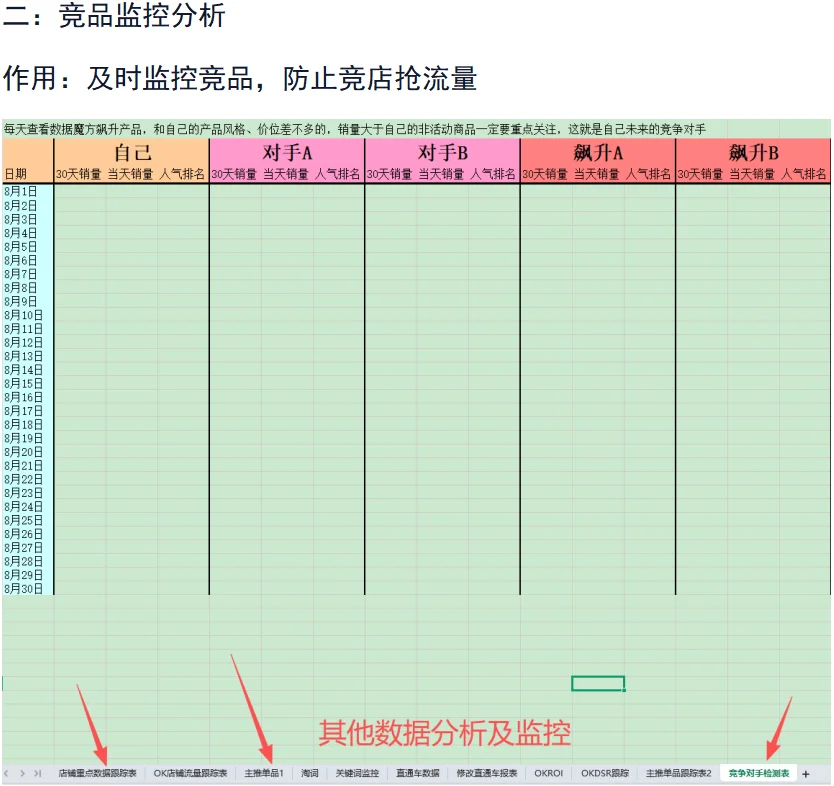Click 当天销量 under 自己
This screenshot has width=834, height=786.
click(130, 174)
